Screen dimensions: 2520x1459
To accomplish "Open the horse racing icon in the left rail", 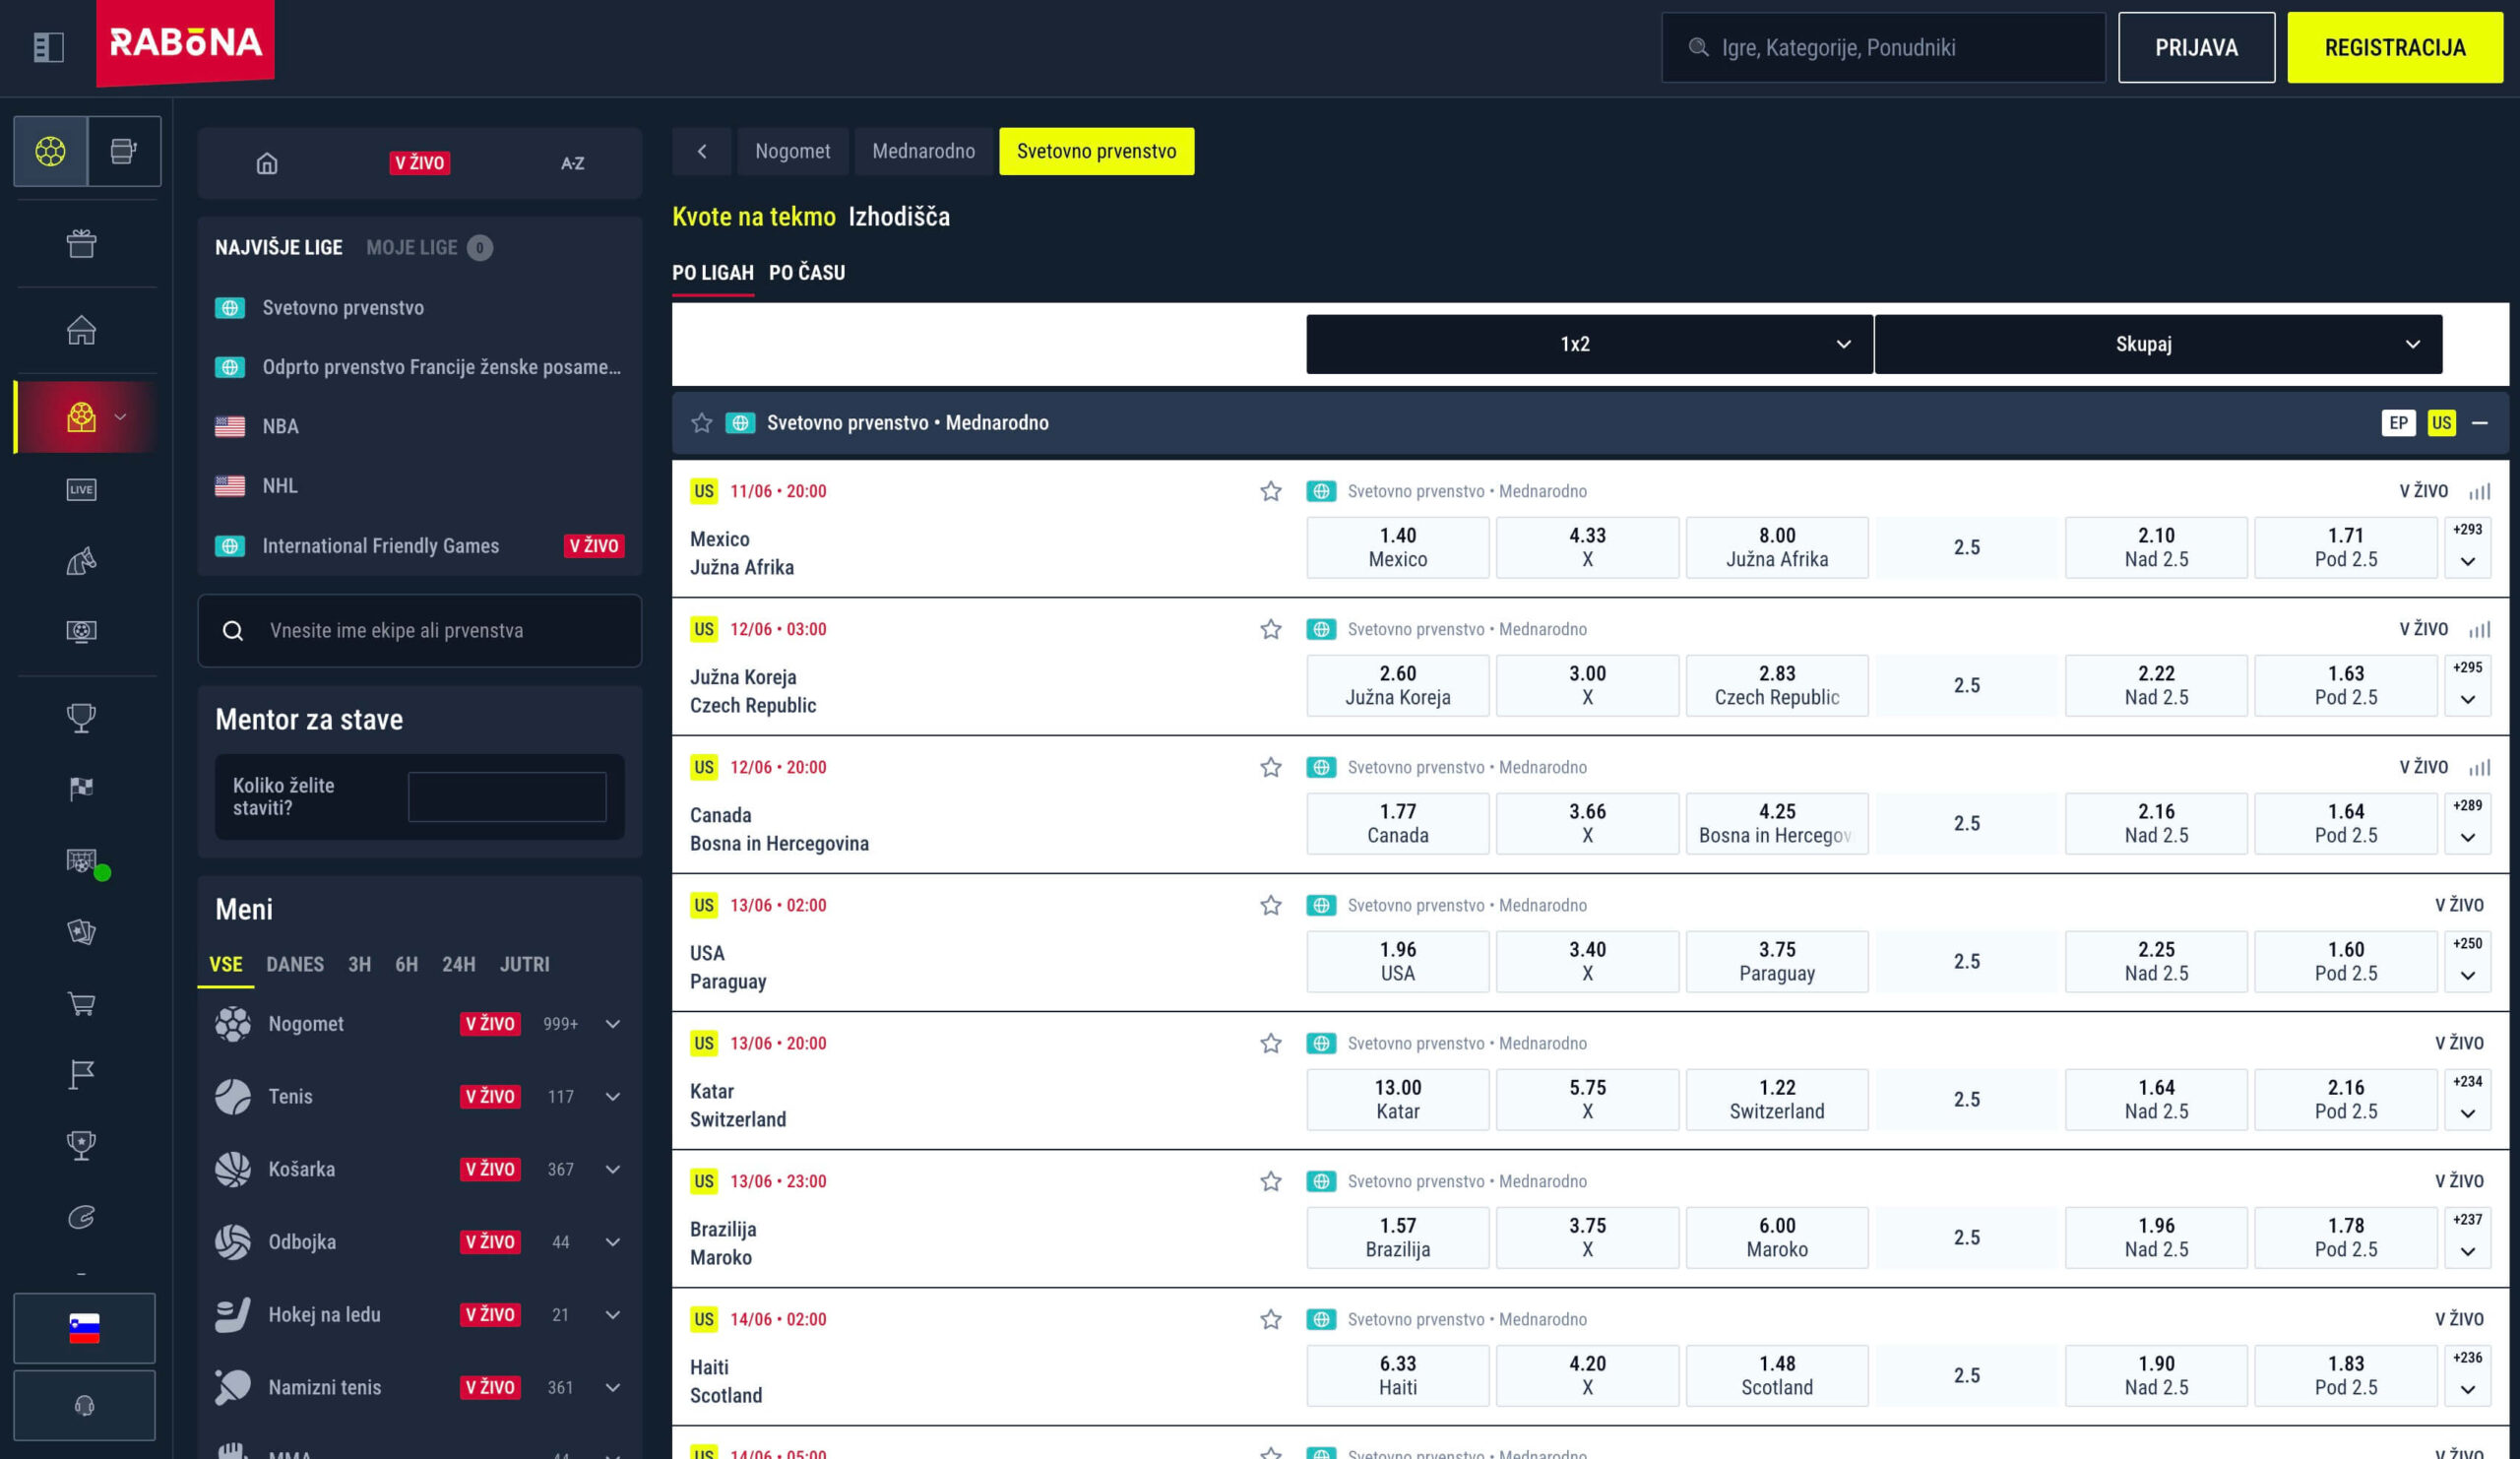I will (81, 561).
